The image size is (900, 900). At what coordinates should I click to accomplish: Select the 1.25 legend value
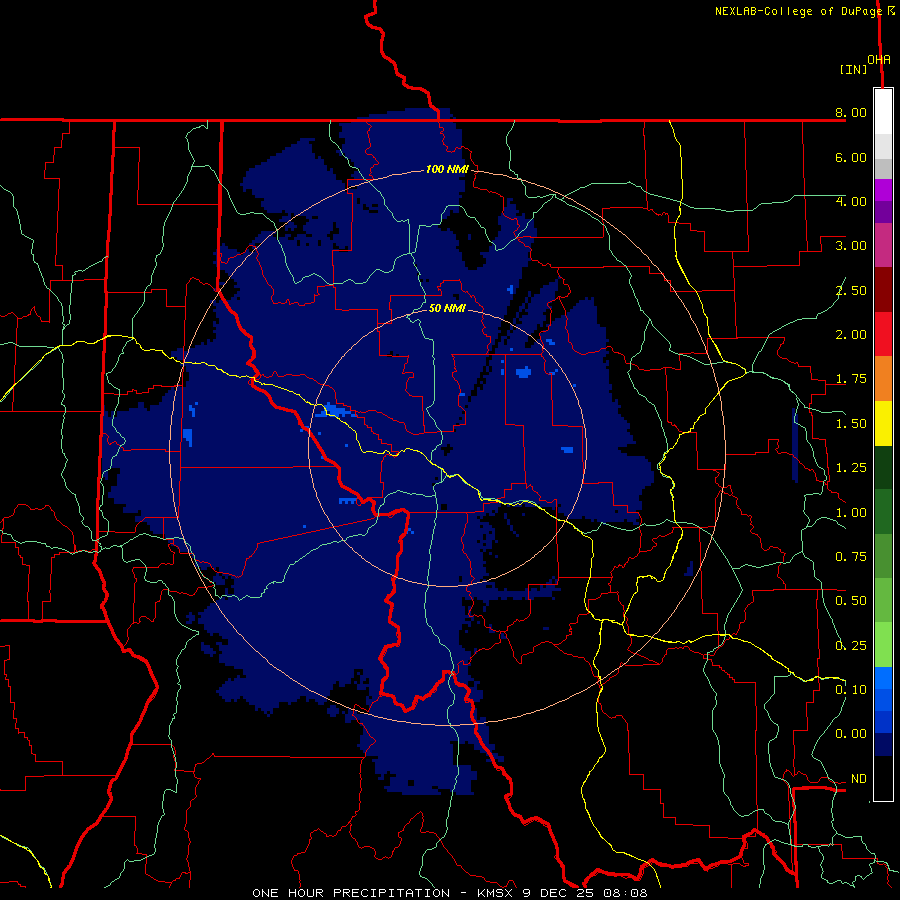click(x=851, y=468)
